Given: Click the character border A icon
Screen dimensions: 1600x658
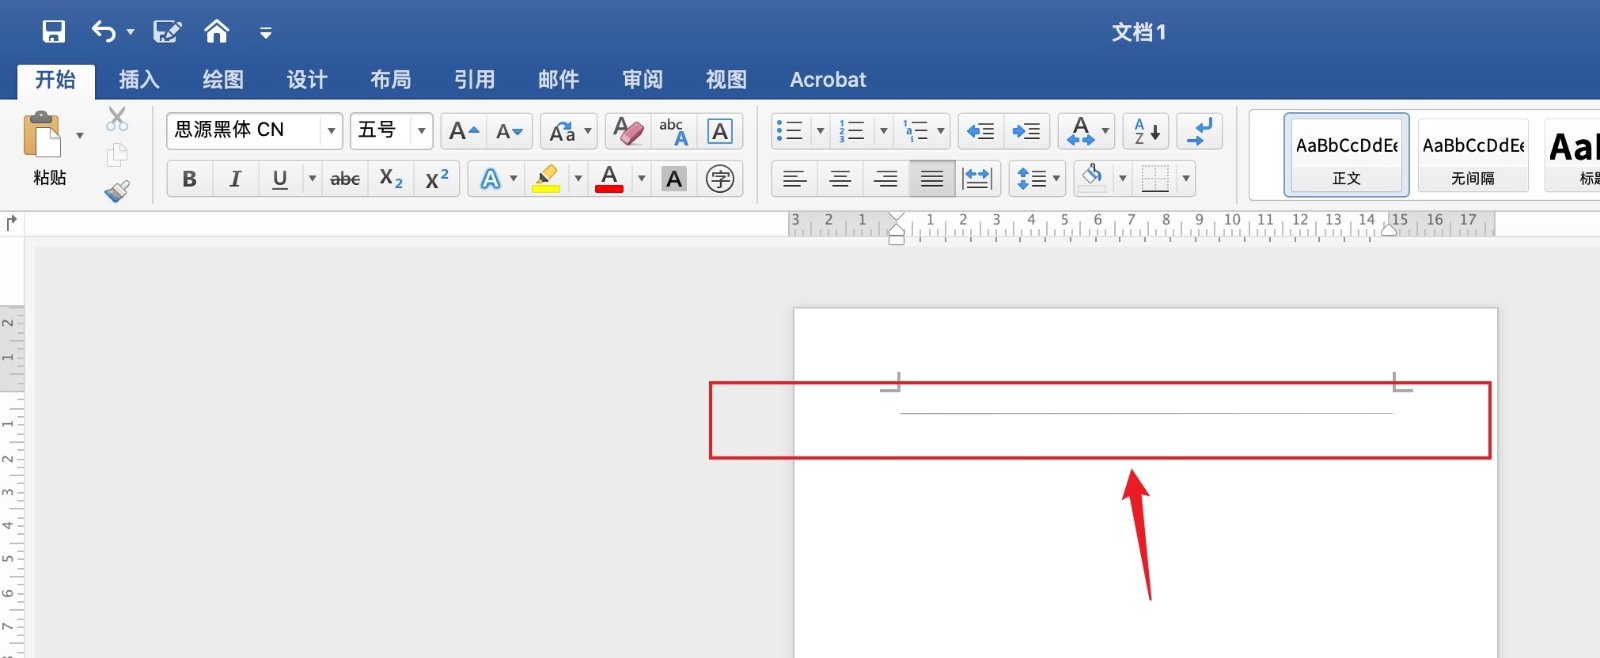Looking at the screenshot, I should point(720,131).
